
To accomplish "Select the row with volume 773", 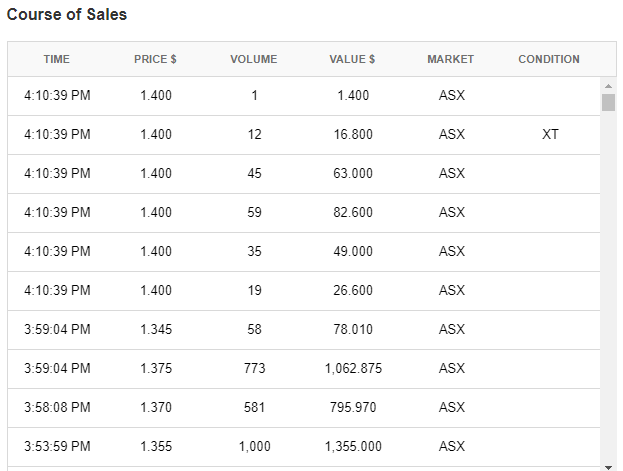I will click(x=254, y=368).
